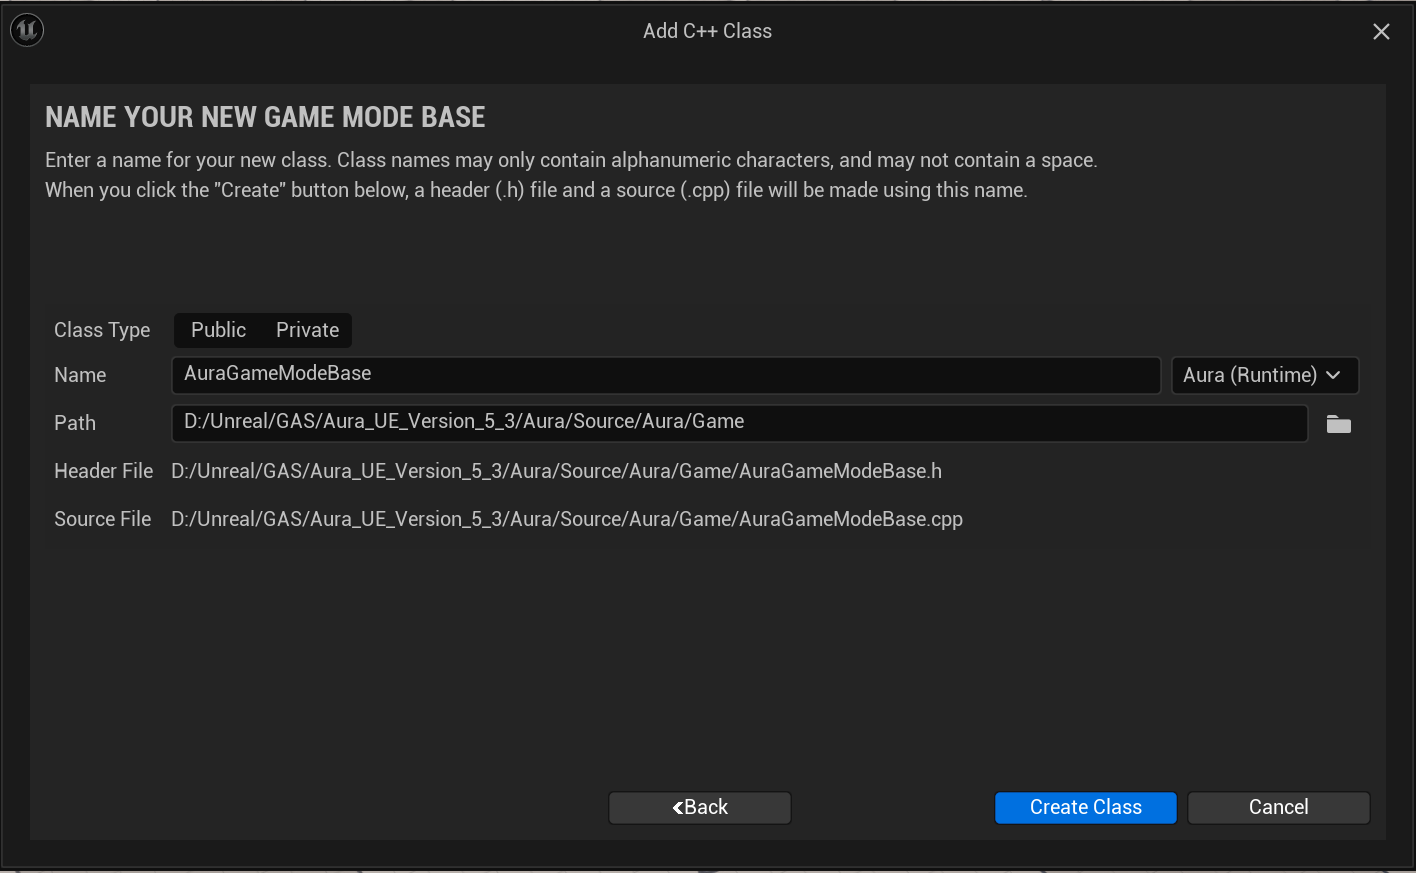Click the Header File path ending in AuraGameModeBase.h
Image resolution: width=1416 pixels, height=873 pixels.
[556, 471]
